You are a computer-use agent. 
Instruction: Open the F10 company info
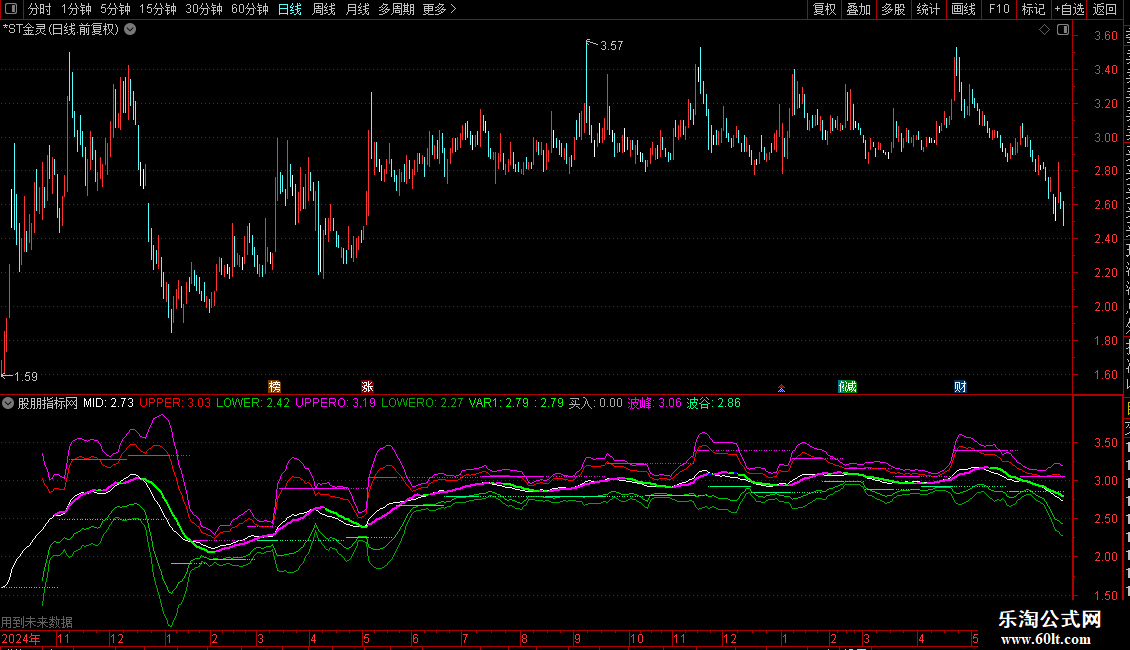(999, 9)
